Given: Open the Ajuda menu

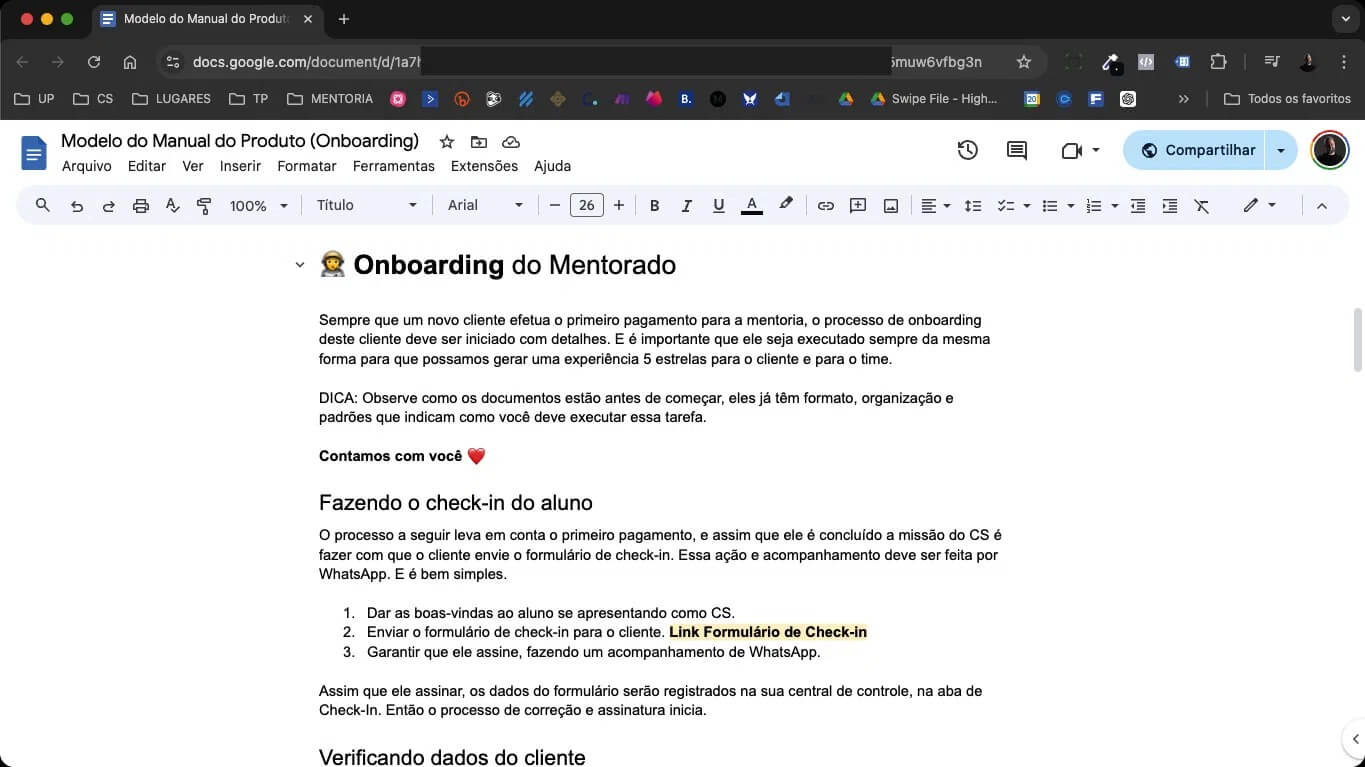Looking at the screenshot, I should point(552,166).
